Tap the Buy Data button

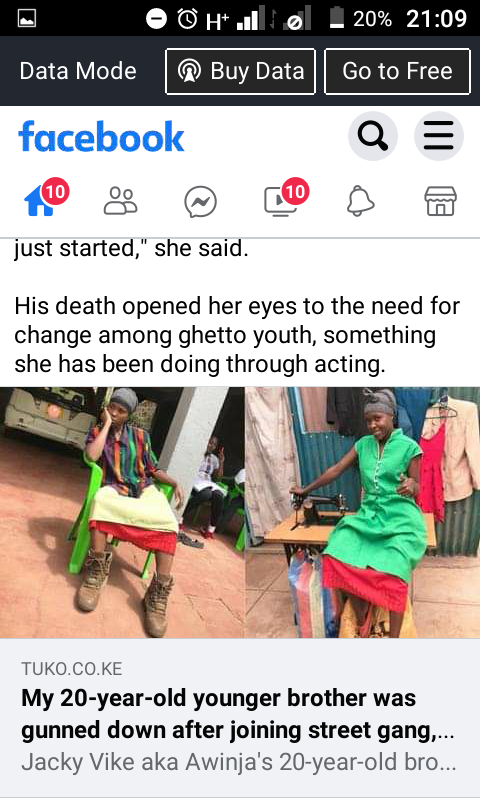point(241,71)
